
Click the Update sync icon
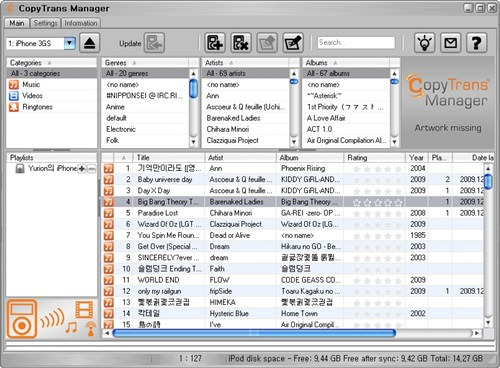coord(154,43)
